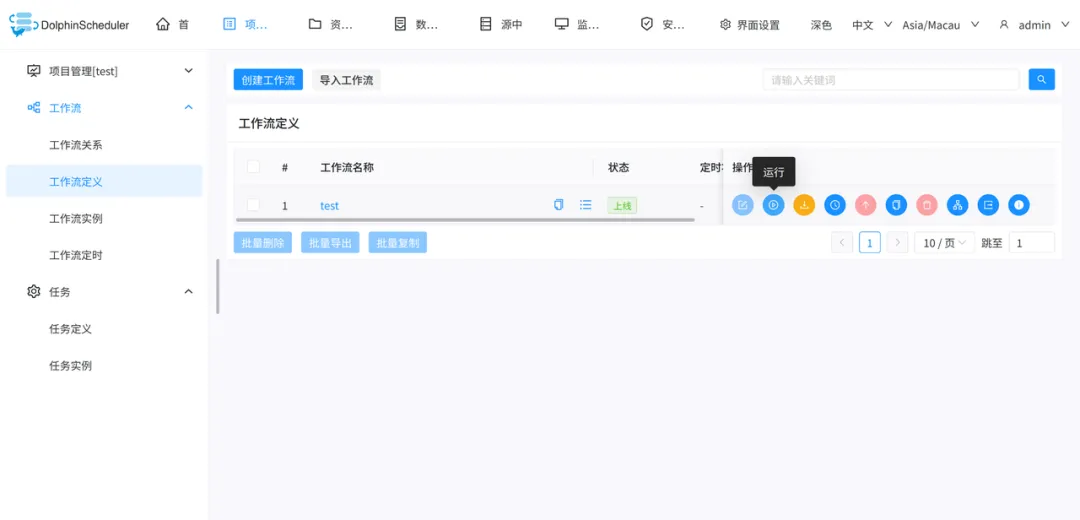Click the 上线 status tag
This screenshot has height=520, width=1080.
pos(622,205)
